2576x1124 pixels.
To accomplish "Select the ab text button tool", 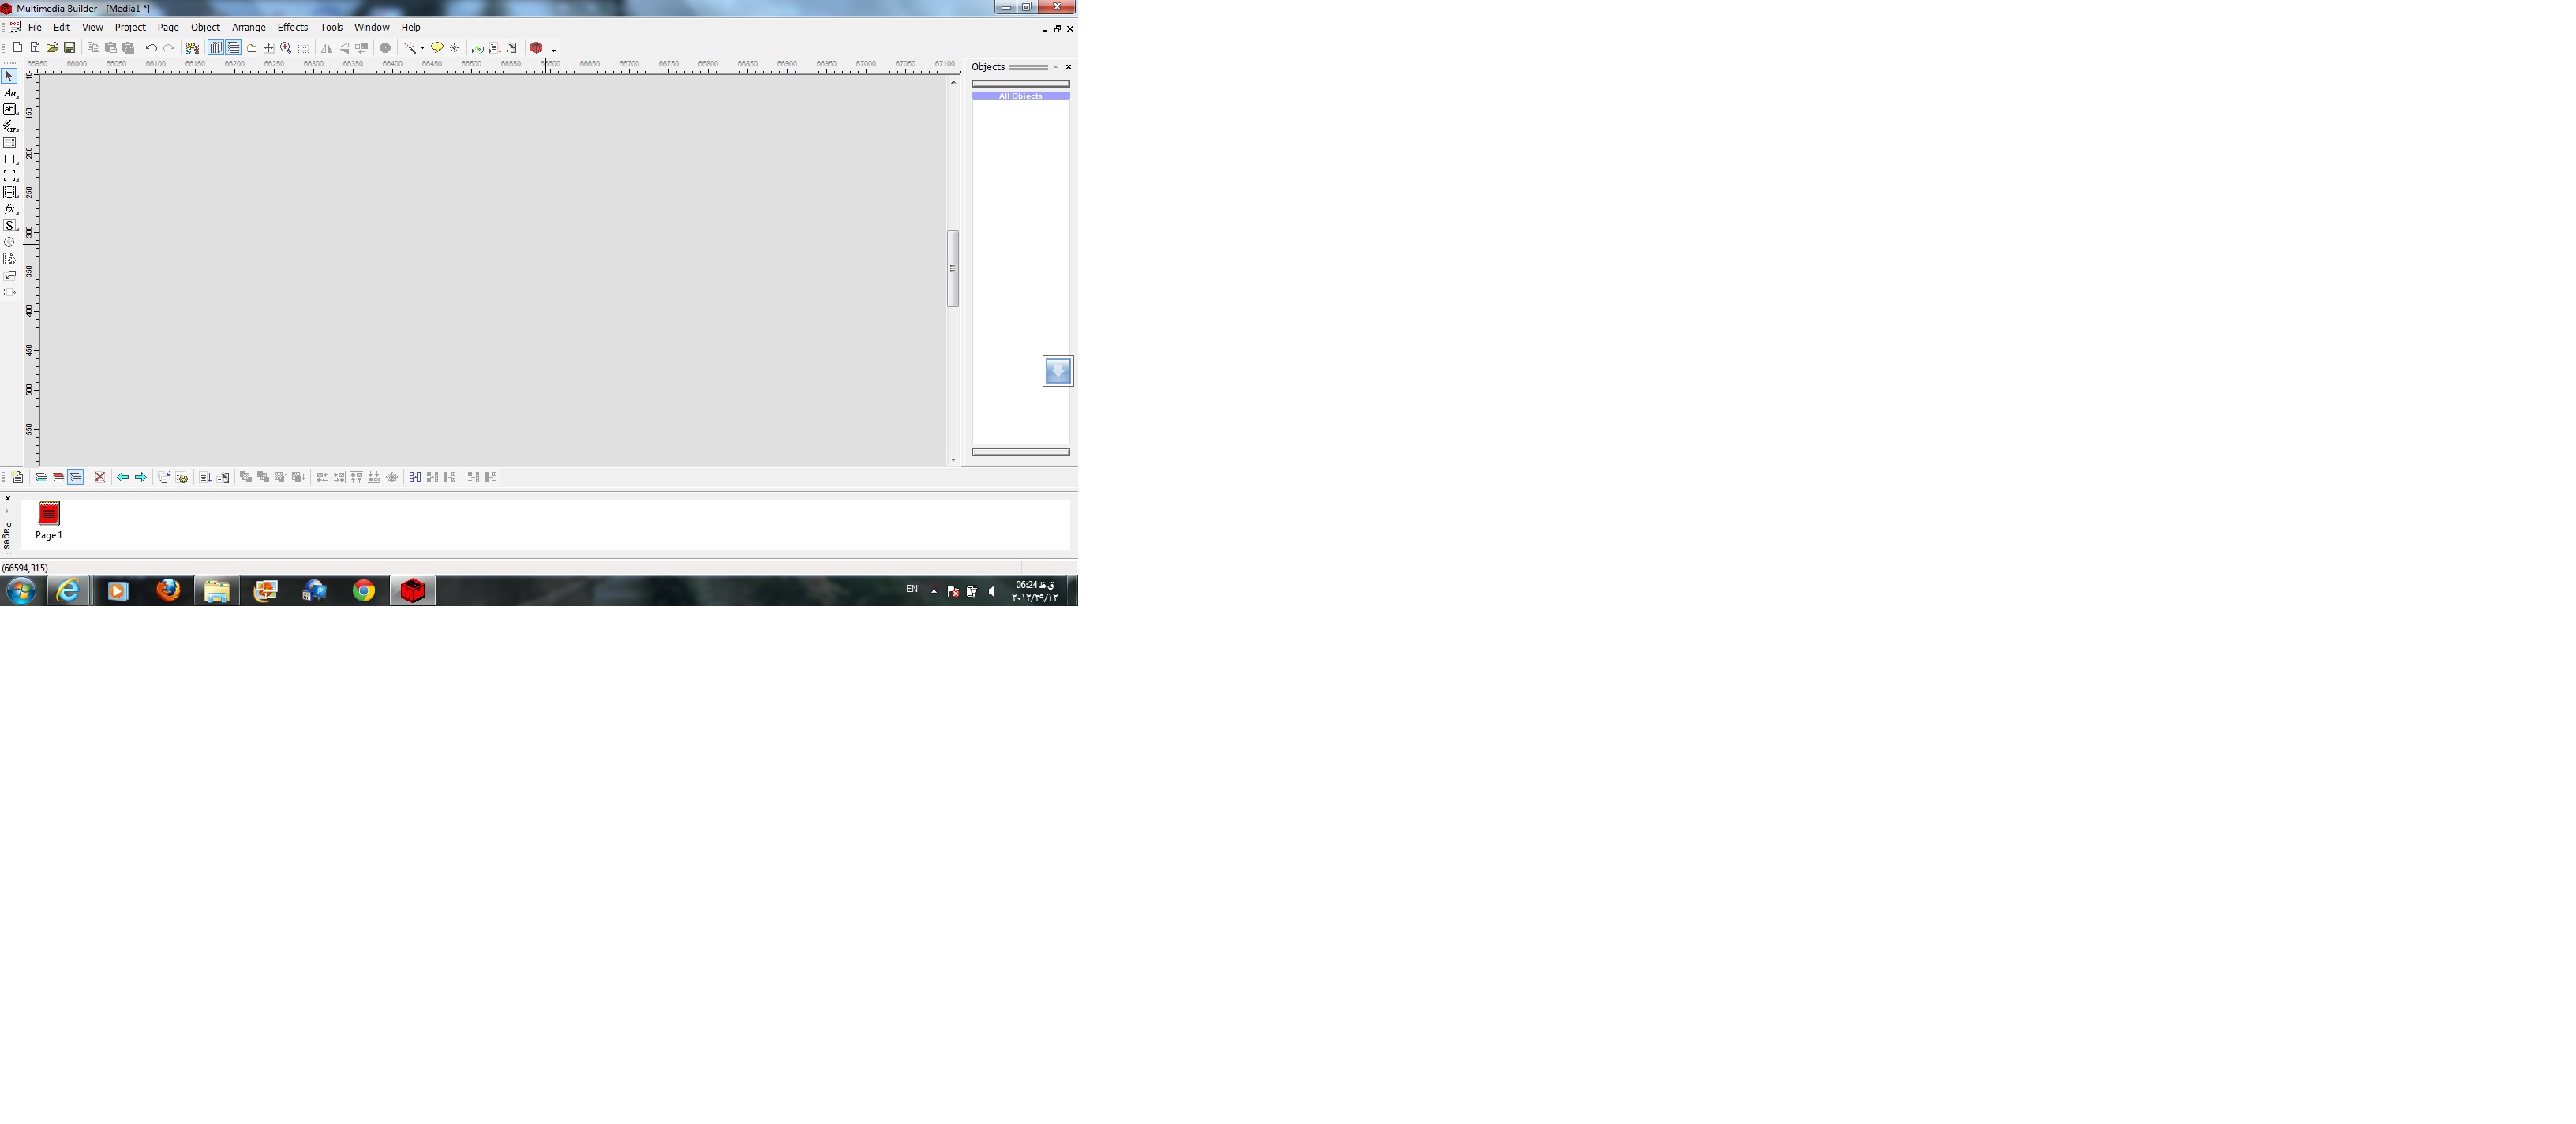I will tap(10, 109).
